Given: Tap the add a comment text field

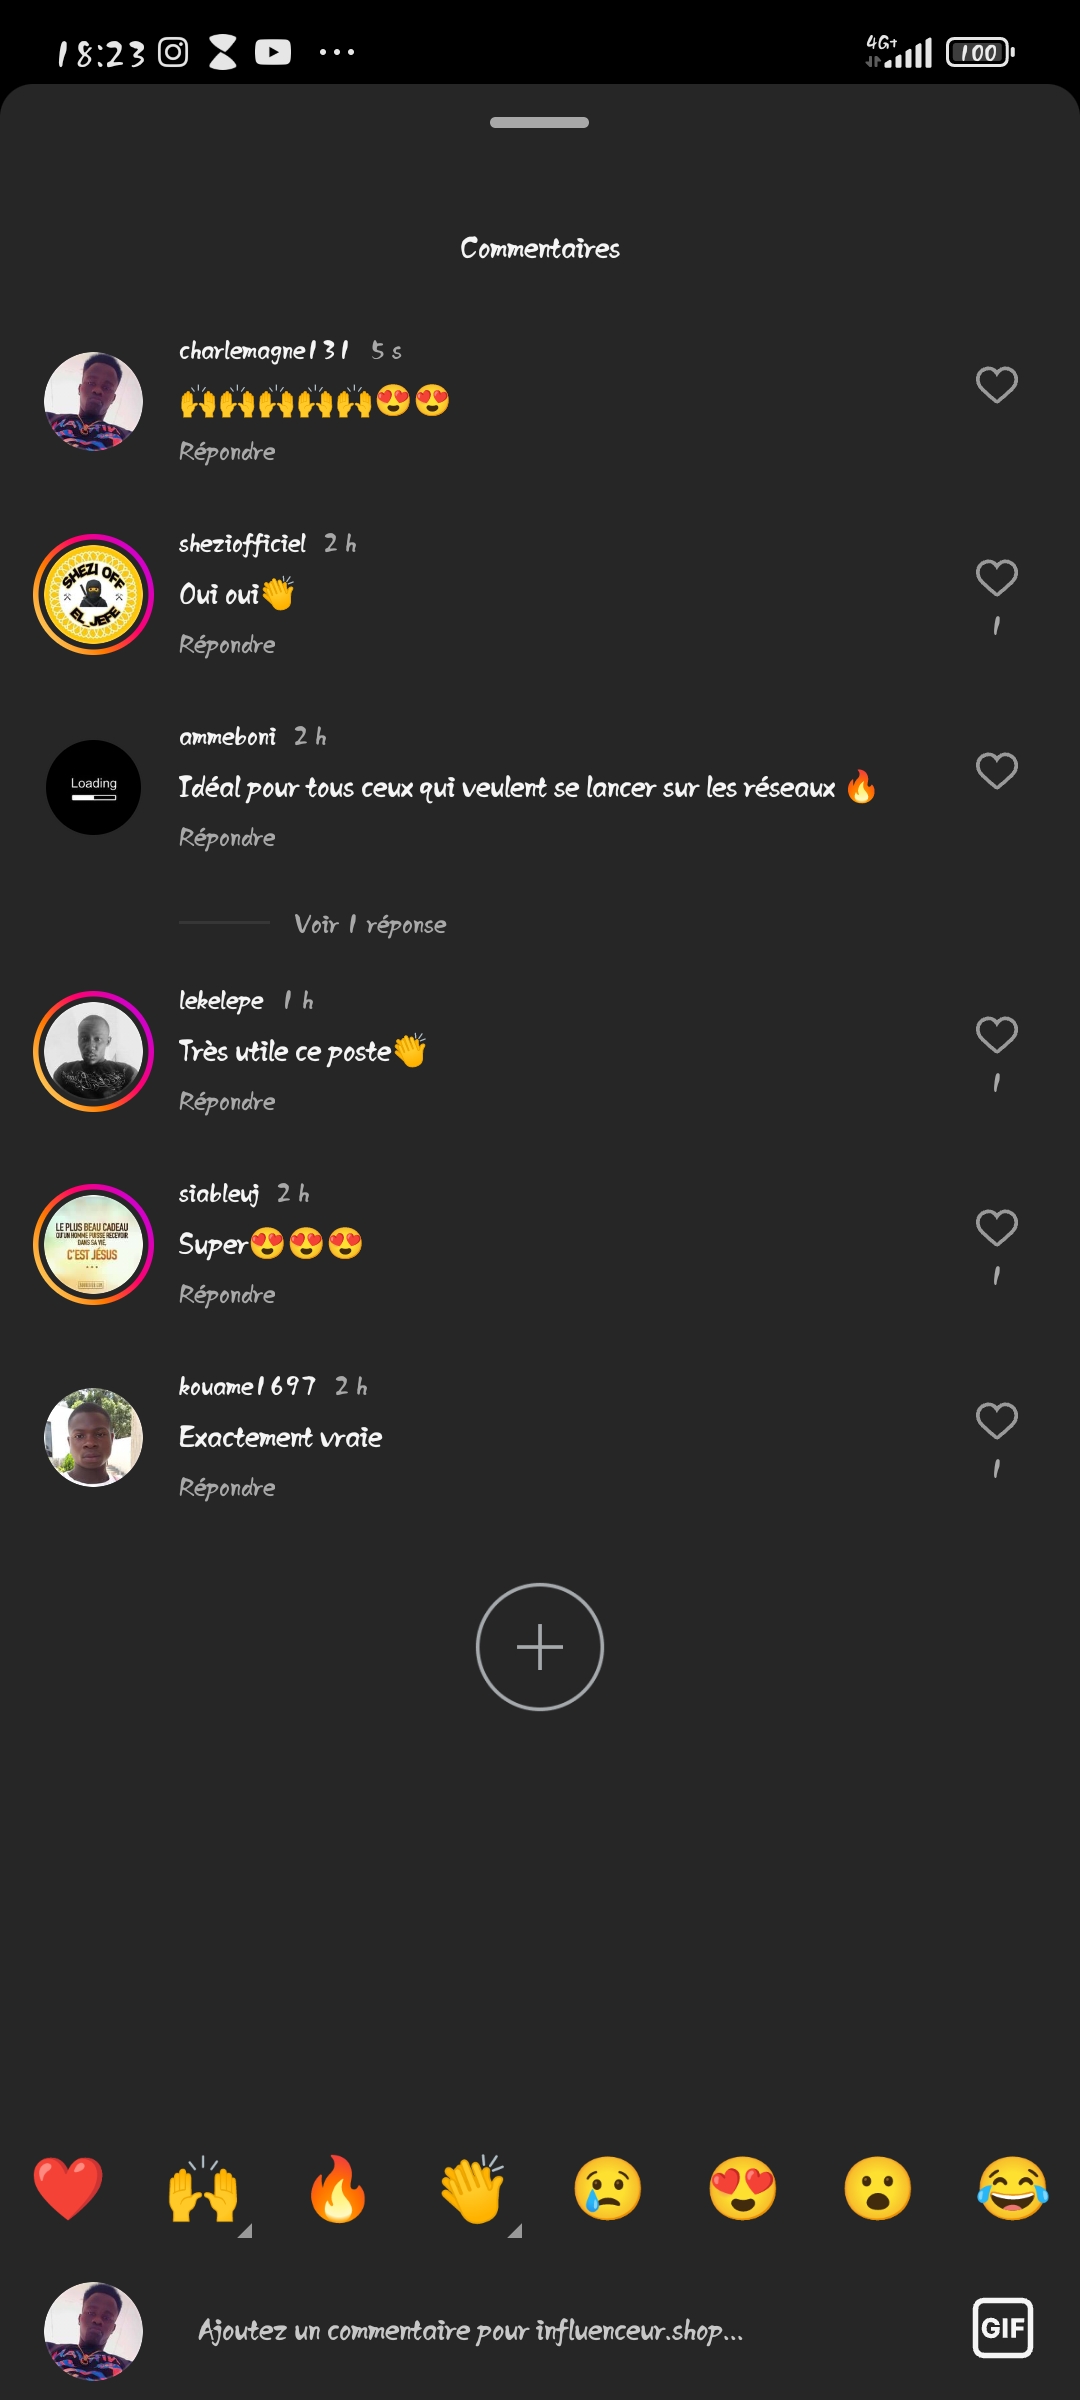Looking at the screenshot, I should pyautogui.click(x=470, y=2331).
